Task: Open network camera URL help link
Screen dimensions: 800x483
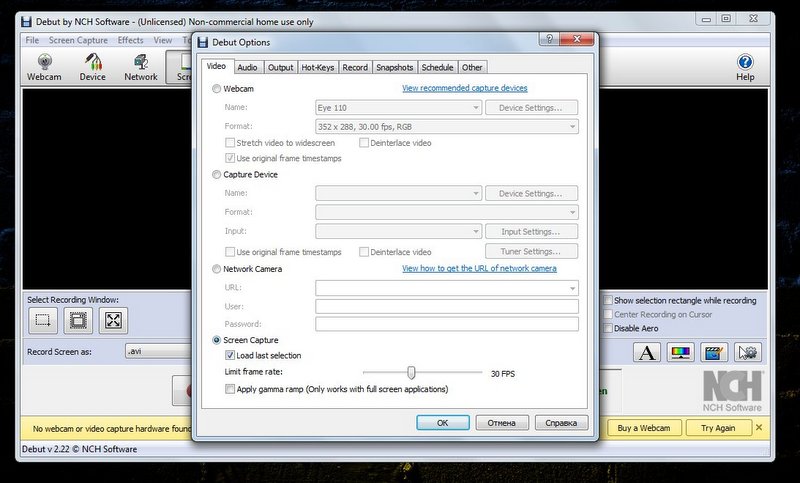Action: point(479,268)
